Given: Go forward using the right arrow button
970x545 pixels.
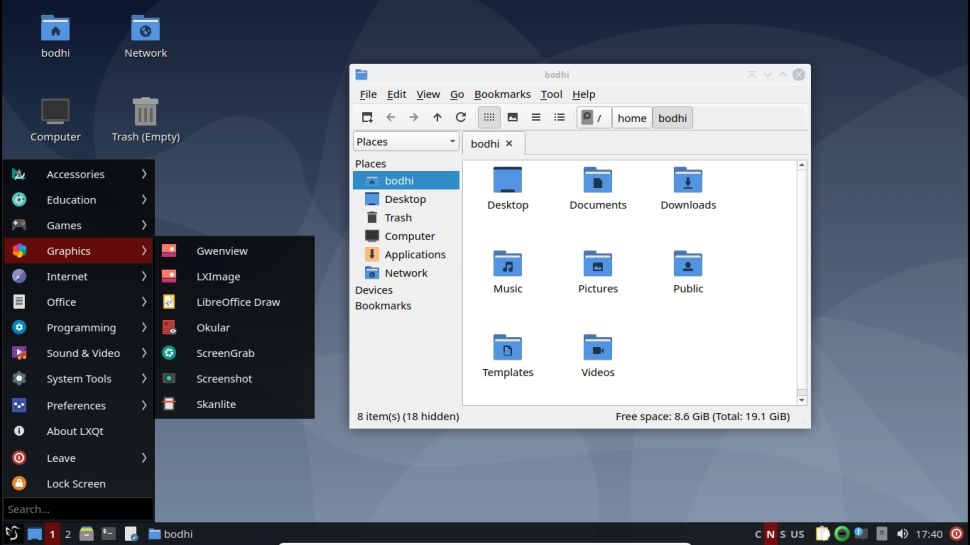Looking at the screenshot, I should (414, 118).
